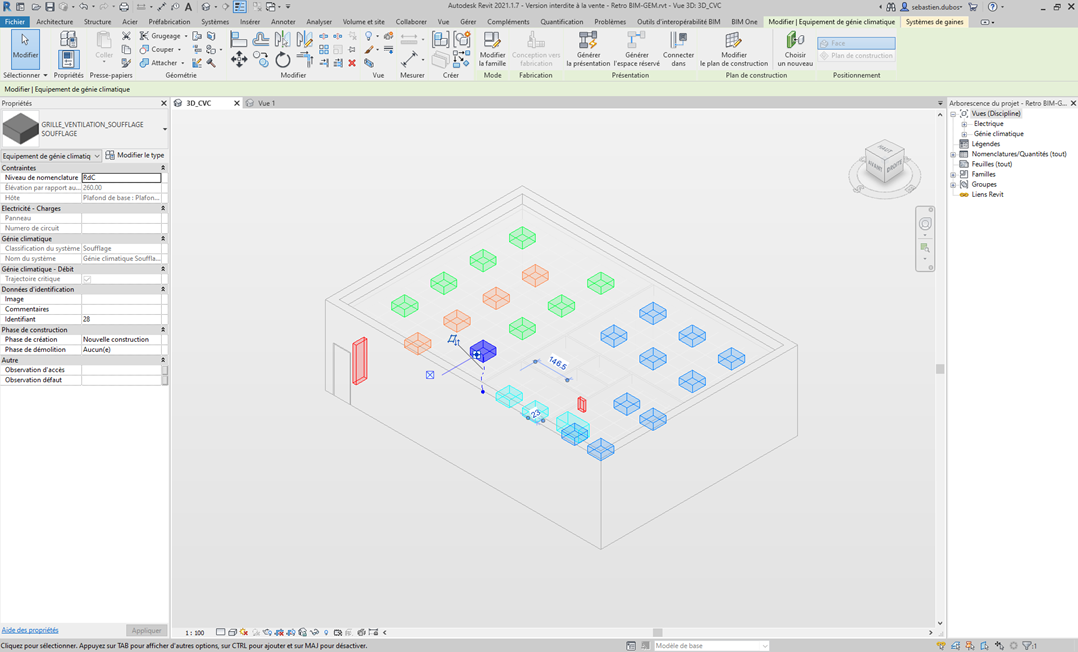Open Modifier la famille tool
The height and width of the screenshot is (652, 1078).
pyautogui.click(x=492, y=48)
